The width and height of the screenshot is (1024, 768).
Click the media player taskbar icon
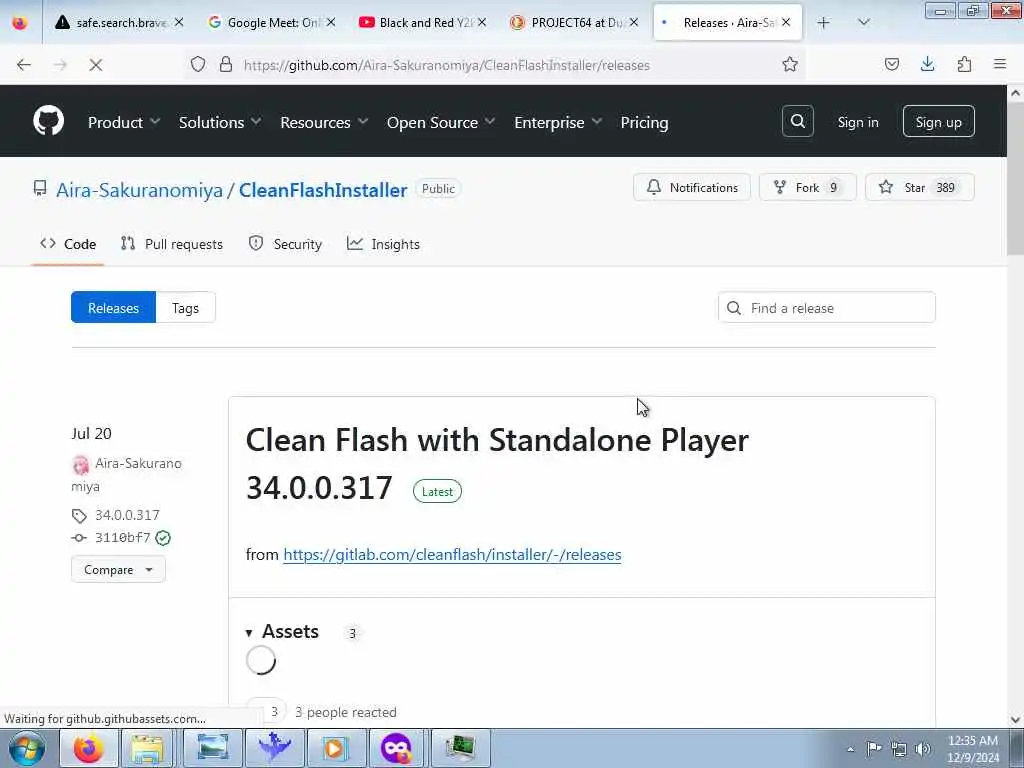click(x=334, y=748)
